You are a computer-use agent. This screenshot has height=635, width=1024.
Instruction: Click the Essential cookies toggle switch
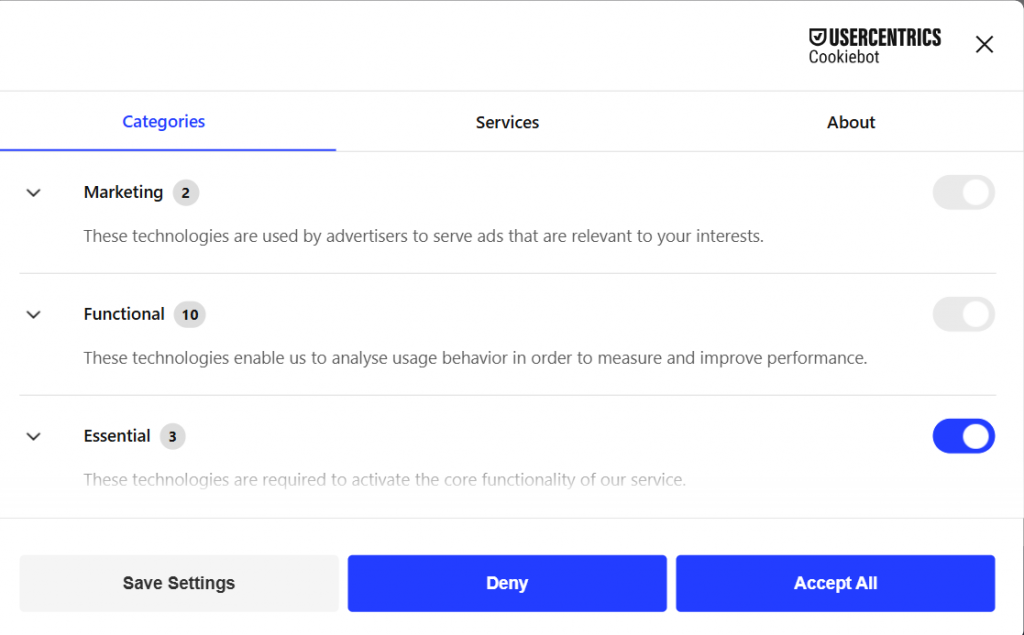coord(963,437)
